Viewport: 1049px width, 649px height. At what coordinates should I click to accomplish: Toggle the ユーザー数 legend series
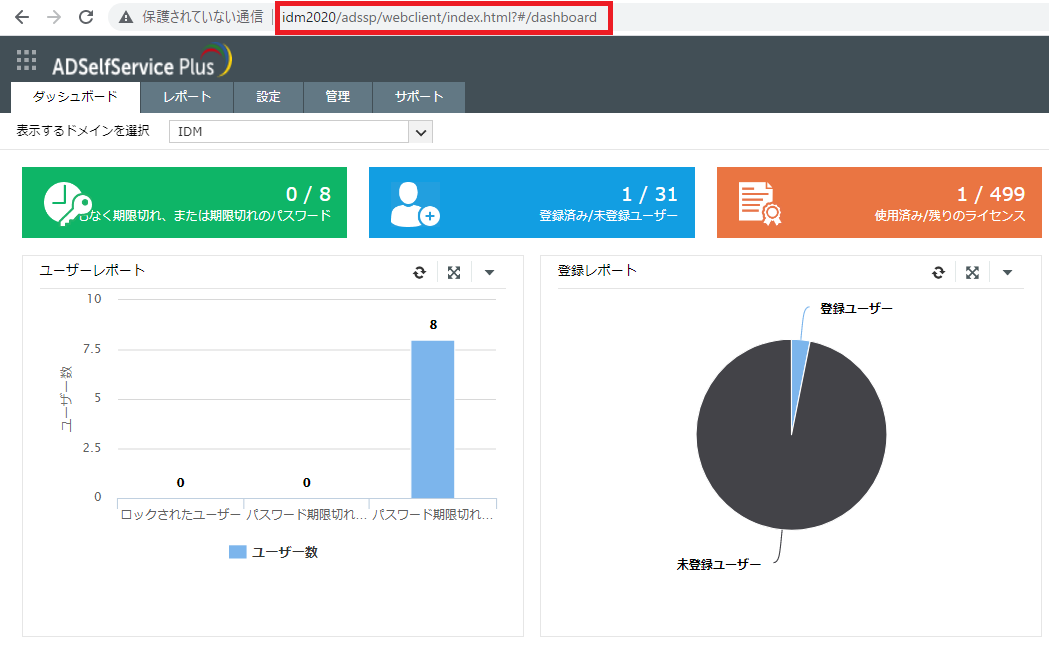pos(273,552)
